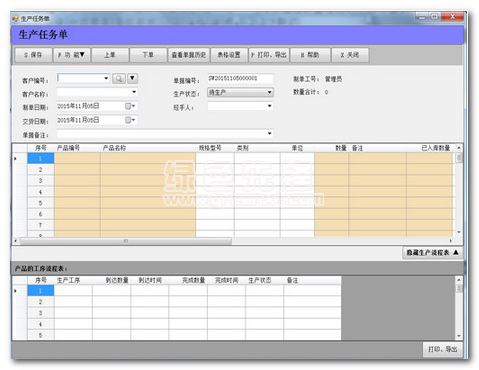Click product grid horizontal scrollbar thumb
479x370 pixels.
tap(126, 241)
